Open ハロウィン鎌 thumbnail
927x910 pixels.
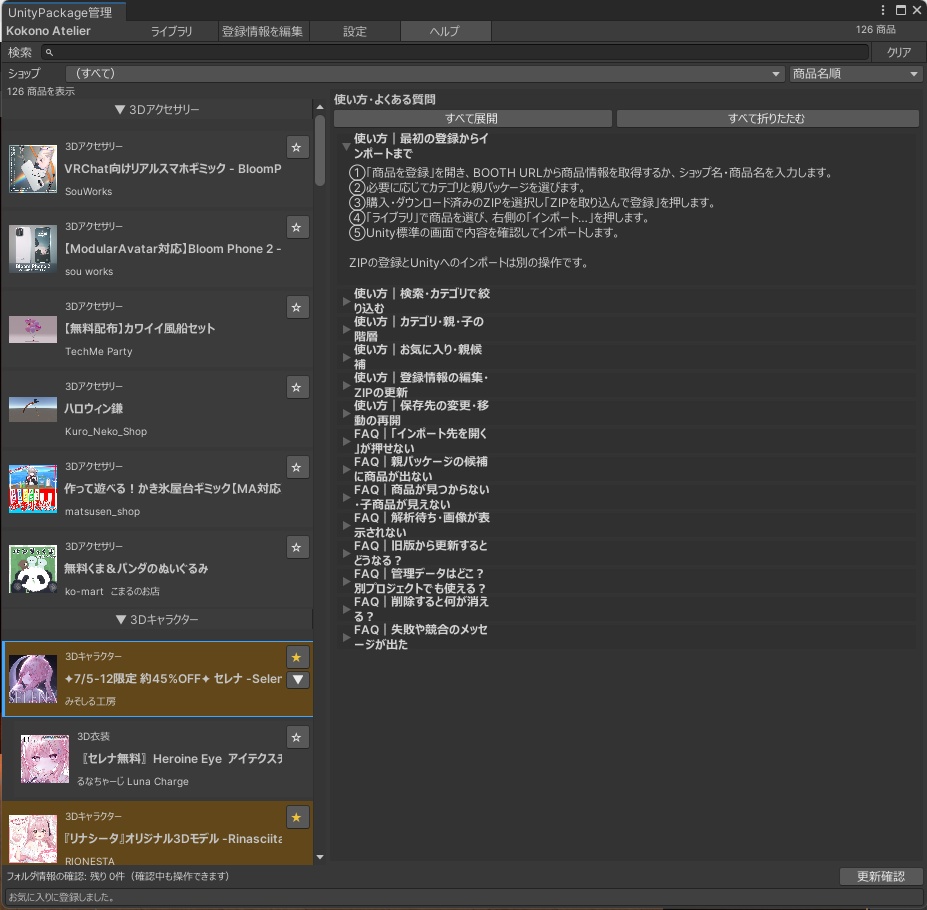pos(33,409)
